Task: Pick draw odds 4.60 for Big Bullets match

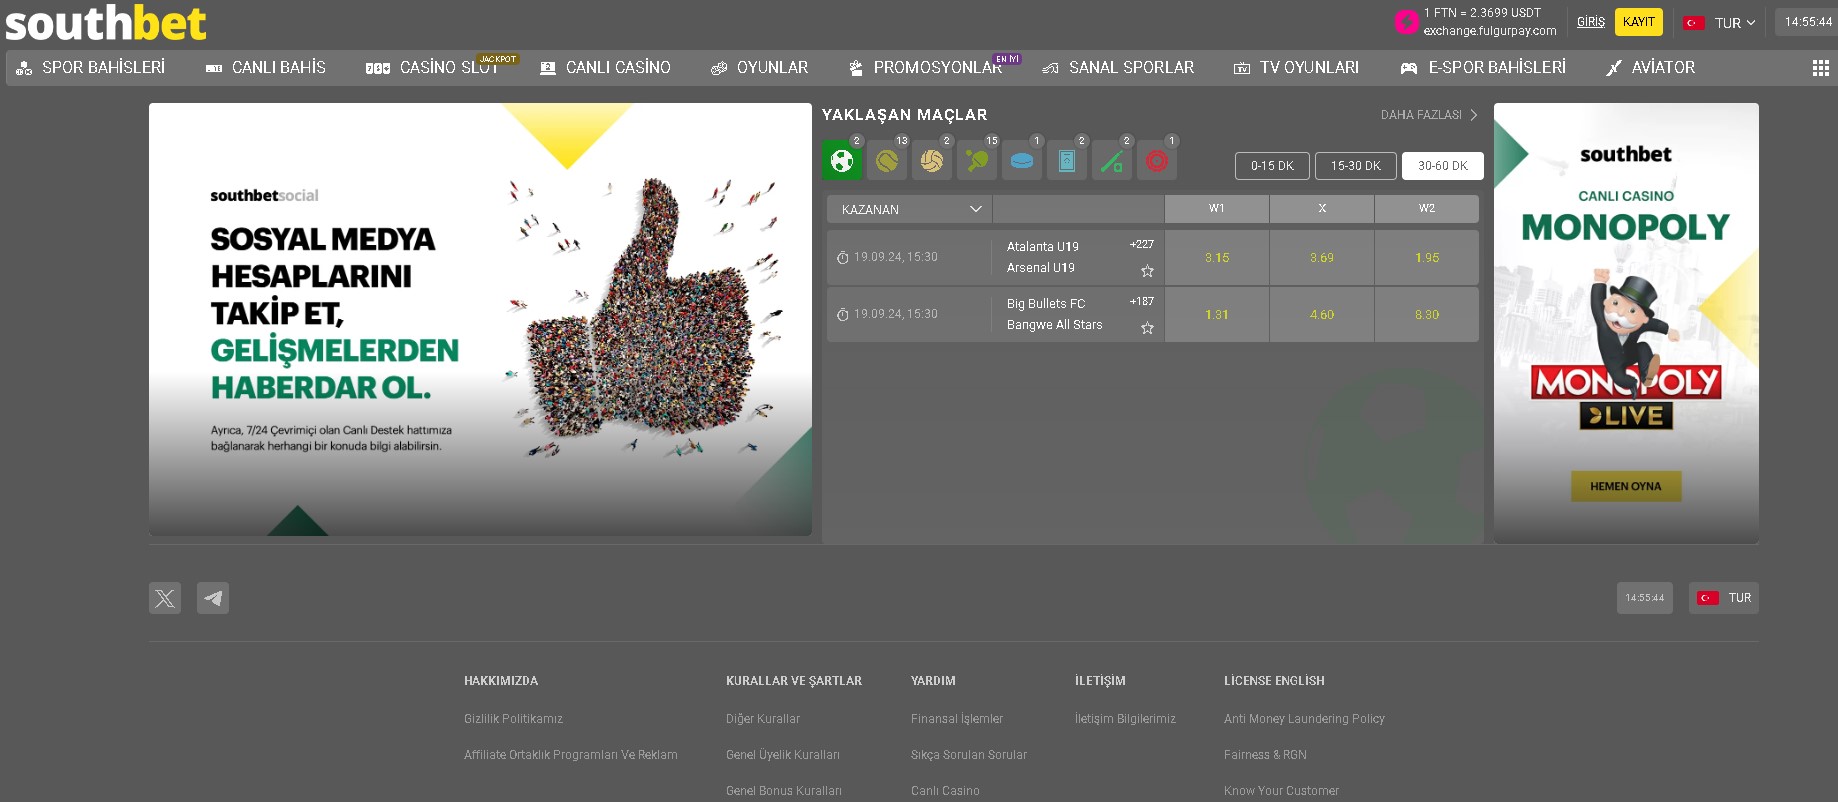Action: [1322, 315]
